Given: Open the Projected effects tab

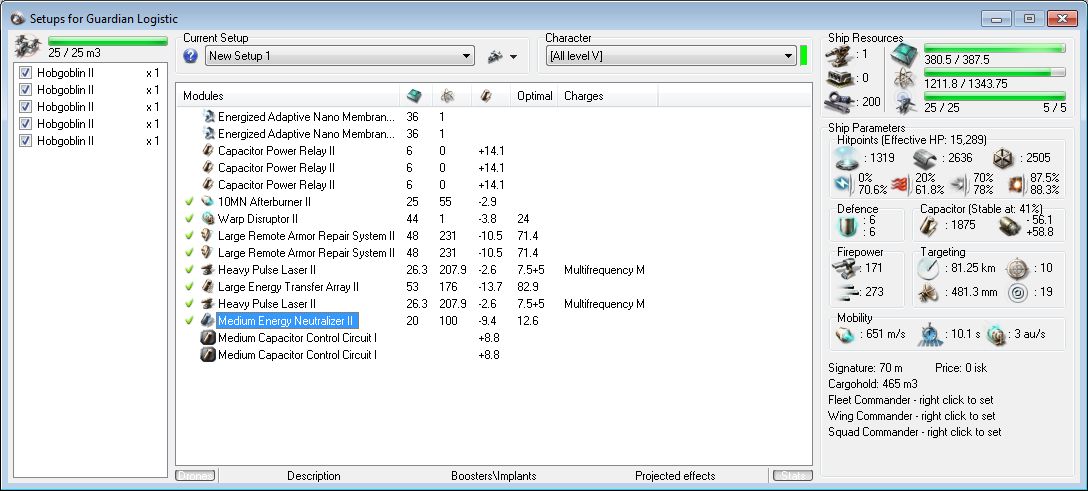Looking at the screenshot, I should click(675, 476).
